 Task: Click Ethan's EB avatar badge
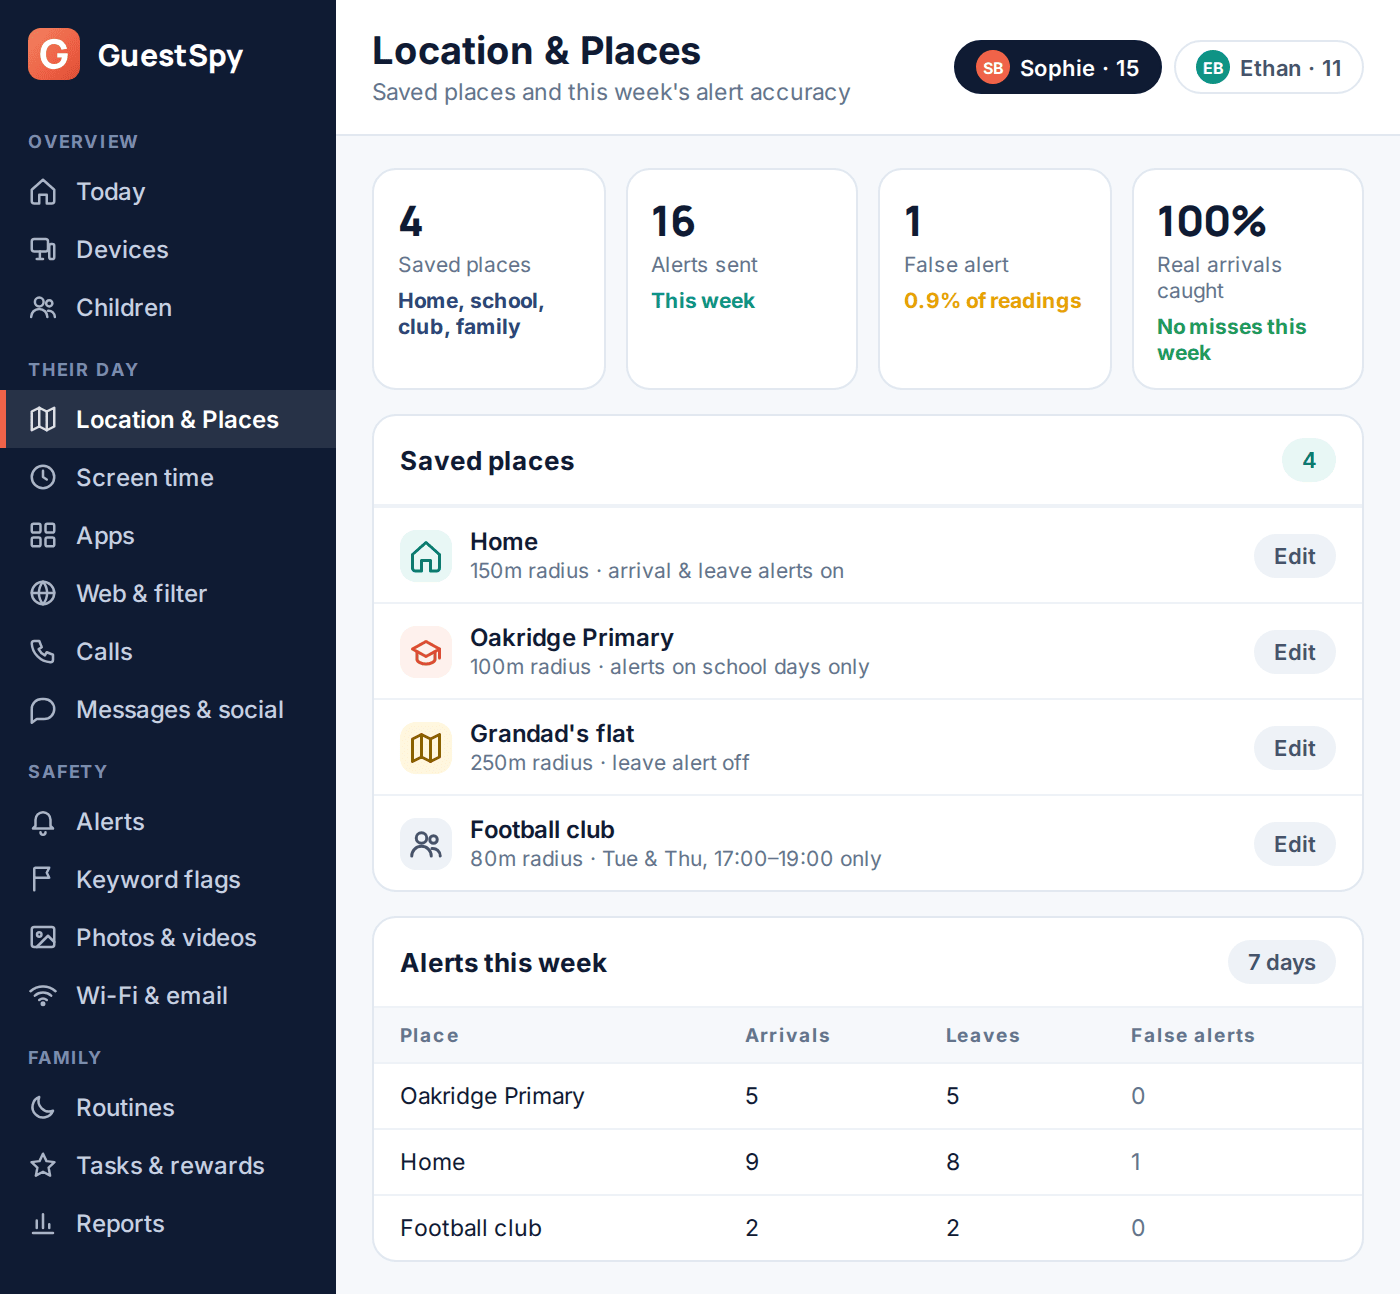tap(1213, 68)
